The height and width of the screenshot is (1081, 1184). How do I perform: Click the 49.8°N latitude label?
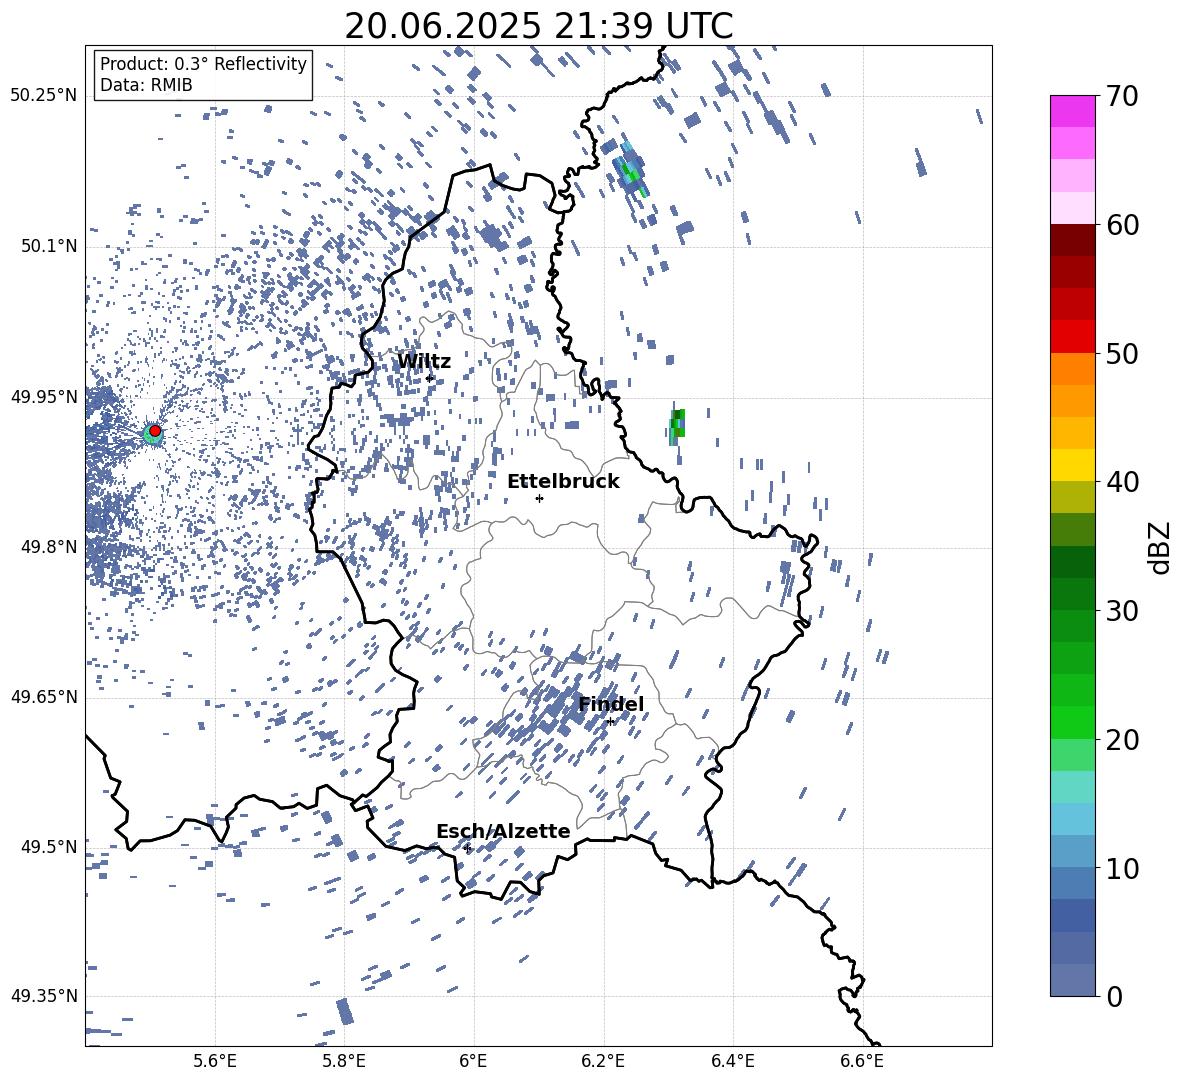[x=50, y=547]
